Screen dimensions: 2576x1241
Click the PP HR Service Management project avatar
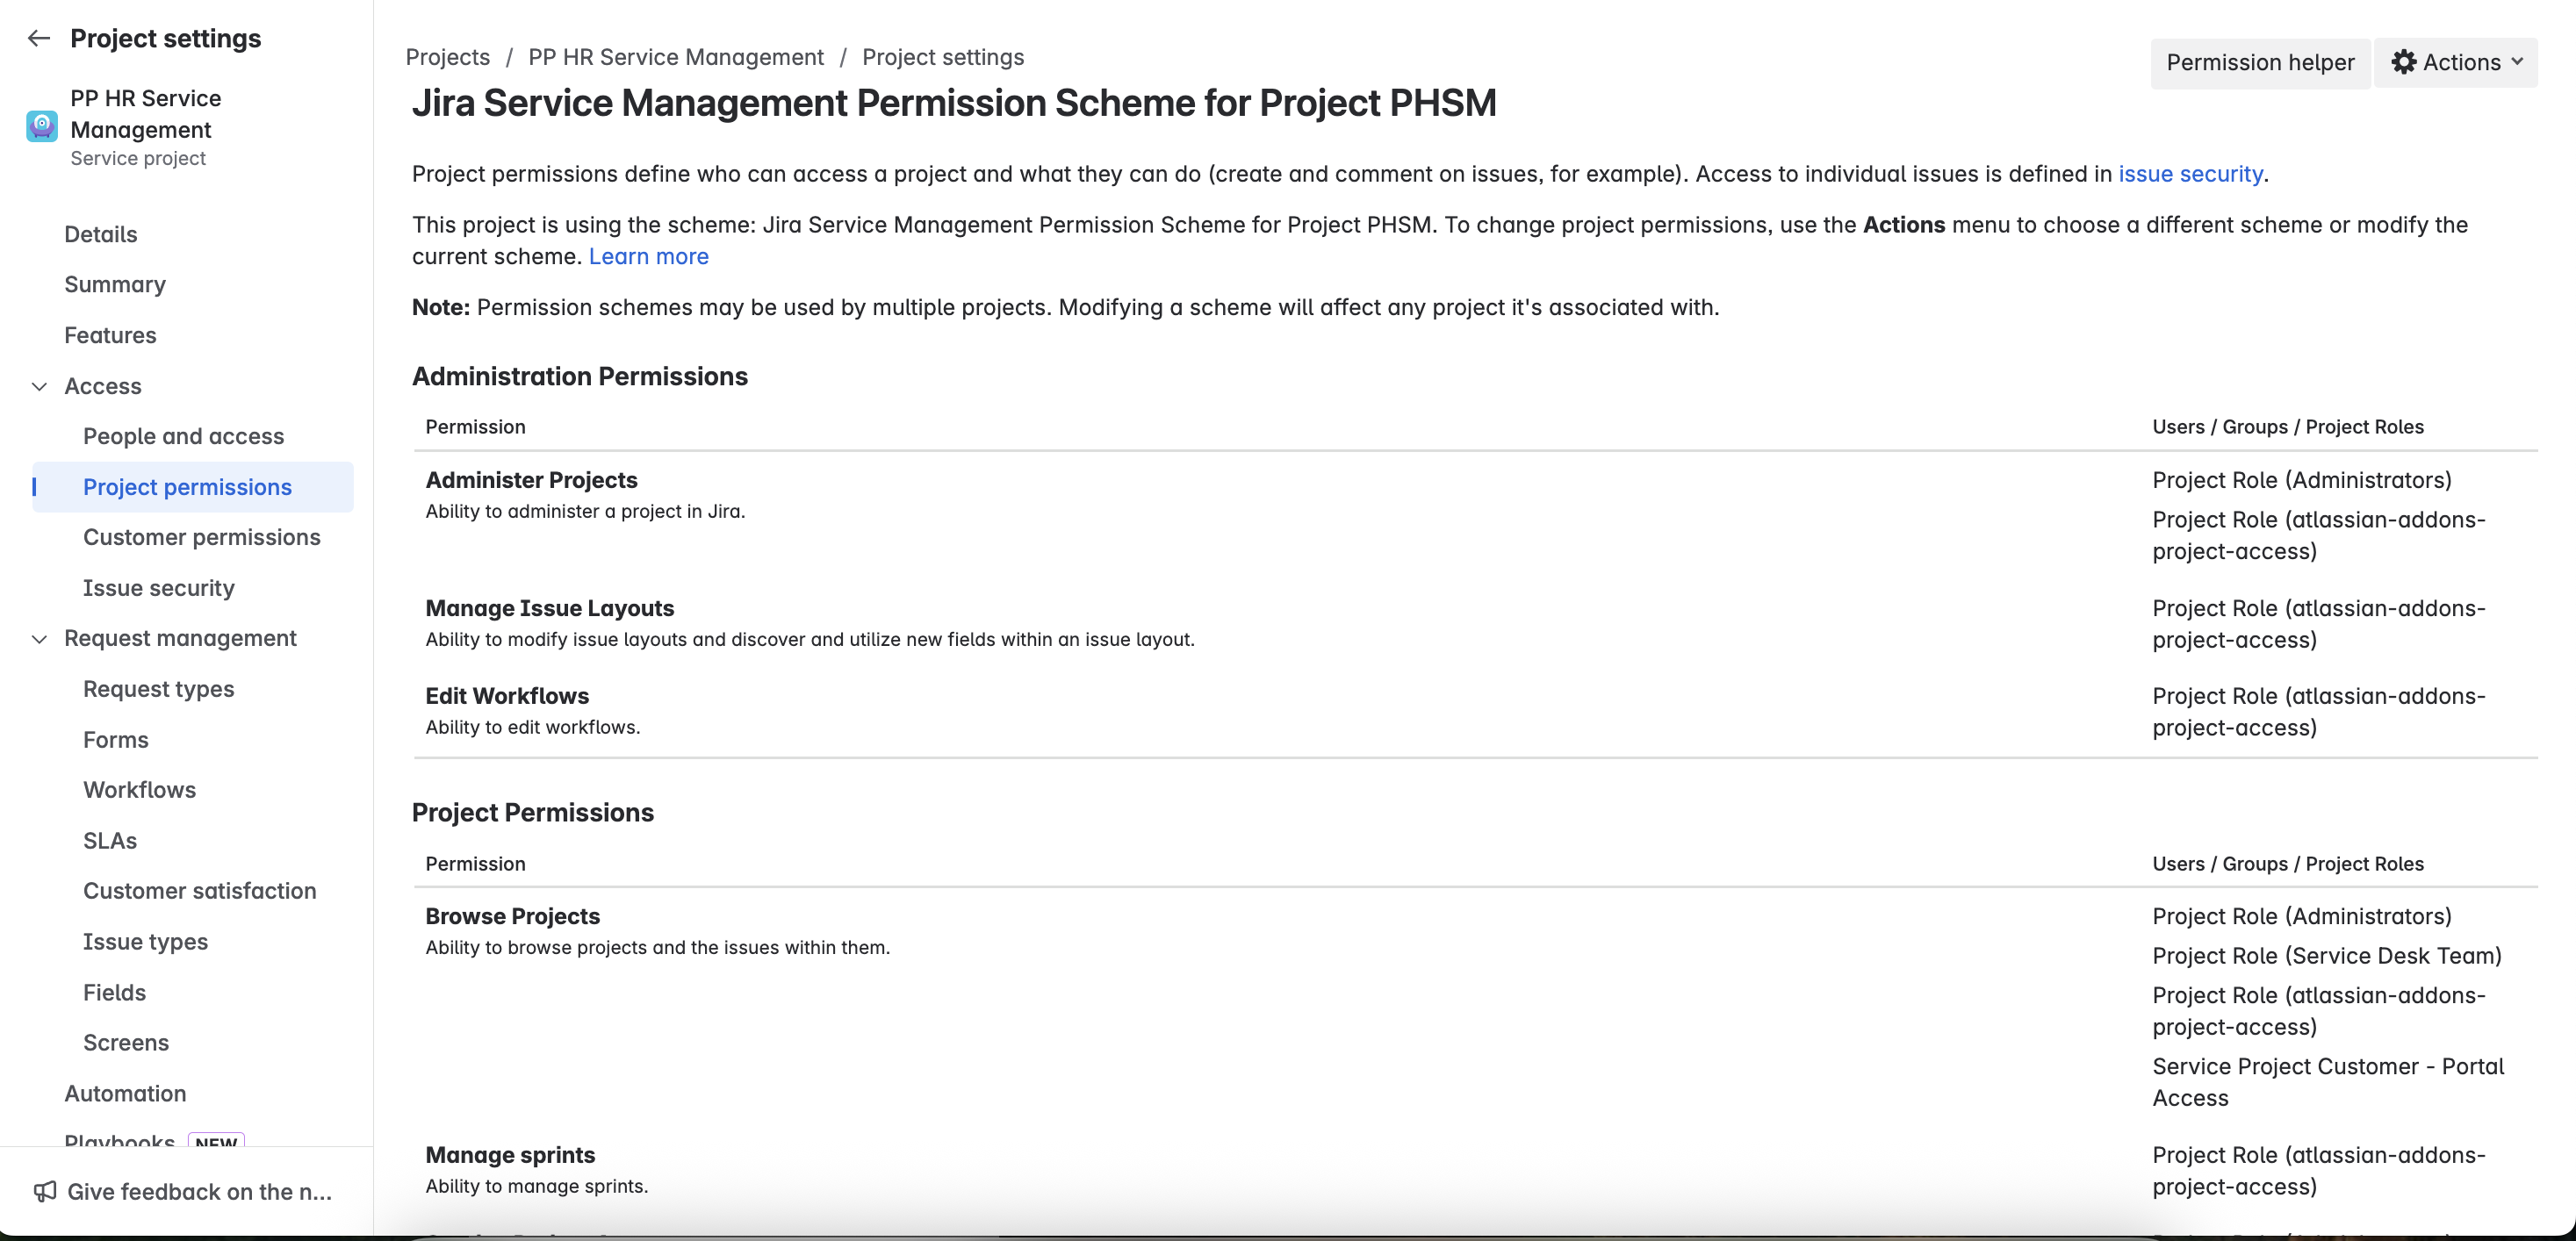[41, 126]
